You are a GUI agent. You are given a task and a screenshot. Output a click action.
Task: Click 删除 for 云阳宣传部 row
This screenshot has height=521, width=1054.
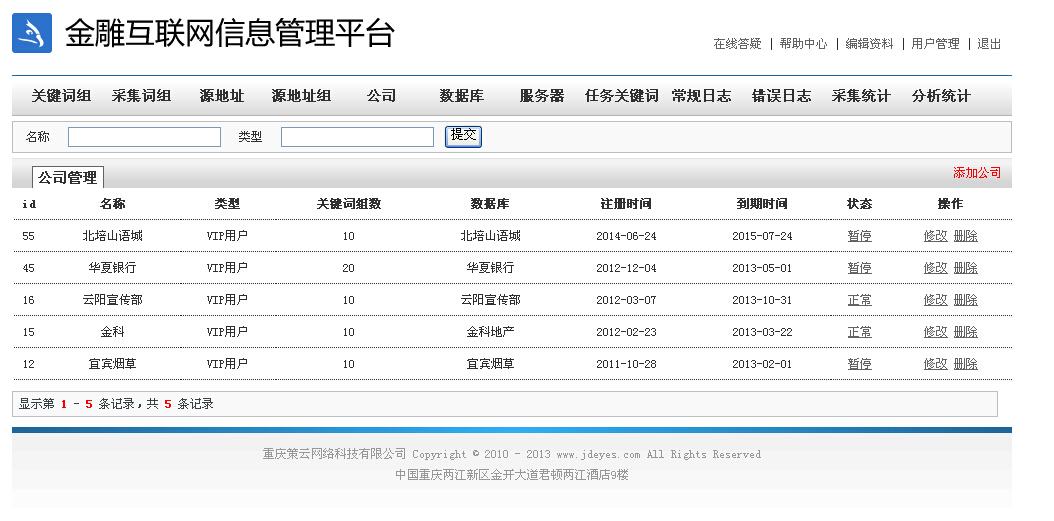pos(966,300)
